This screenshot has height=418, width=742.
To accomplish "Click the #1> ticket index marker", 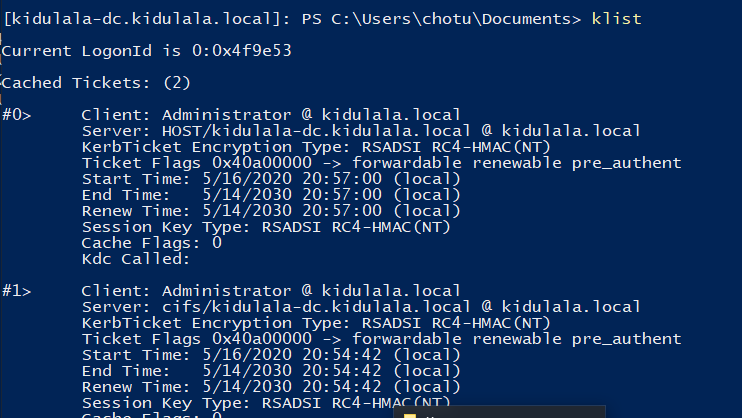I will pyautogui.click(x=16, y=291).
